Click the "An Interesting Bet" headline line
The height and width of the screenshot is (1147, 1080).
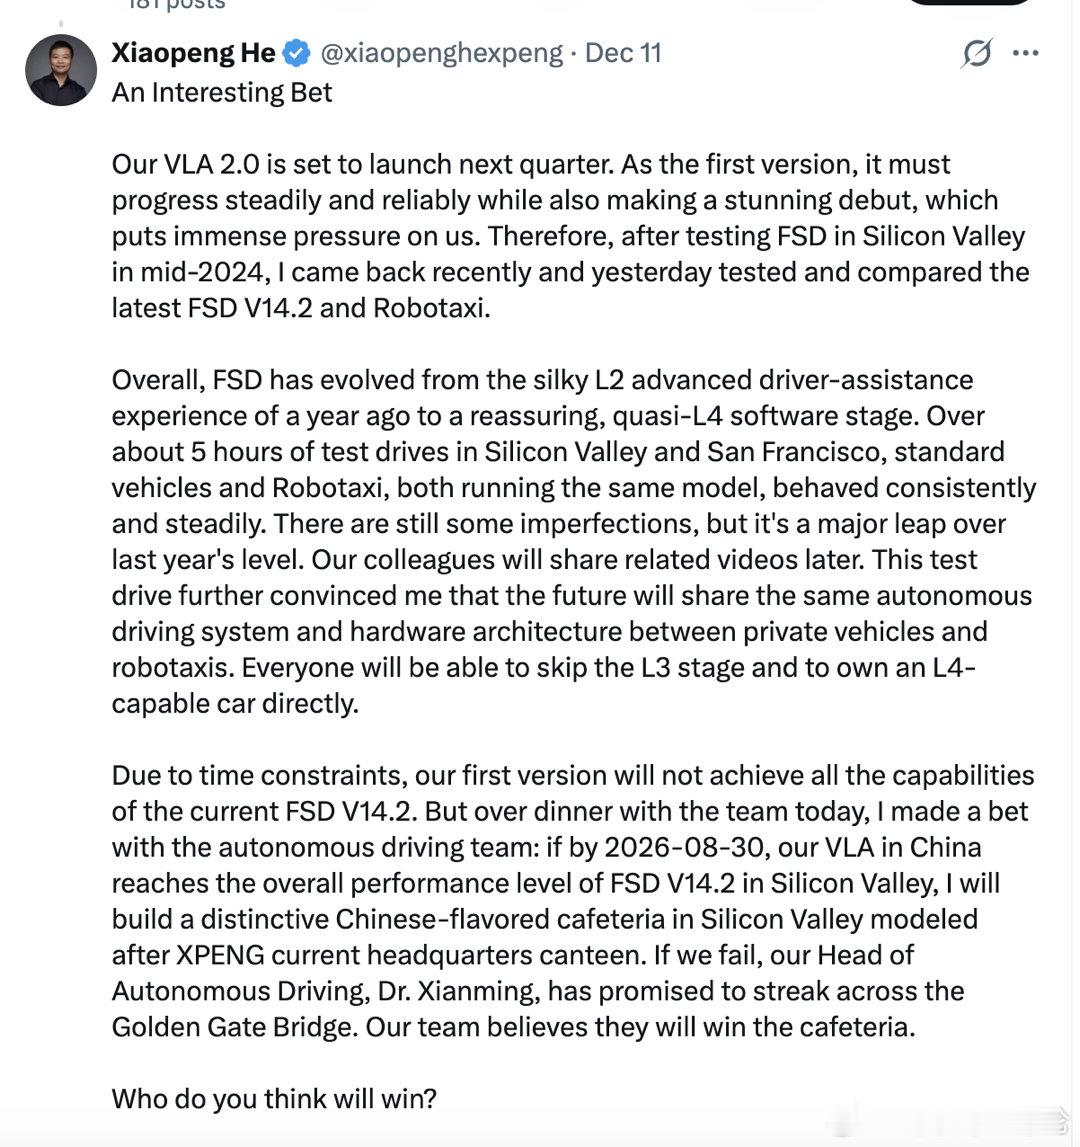(x=222, y=92)
